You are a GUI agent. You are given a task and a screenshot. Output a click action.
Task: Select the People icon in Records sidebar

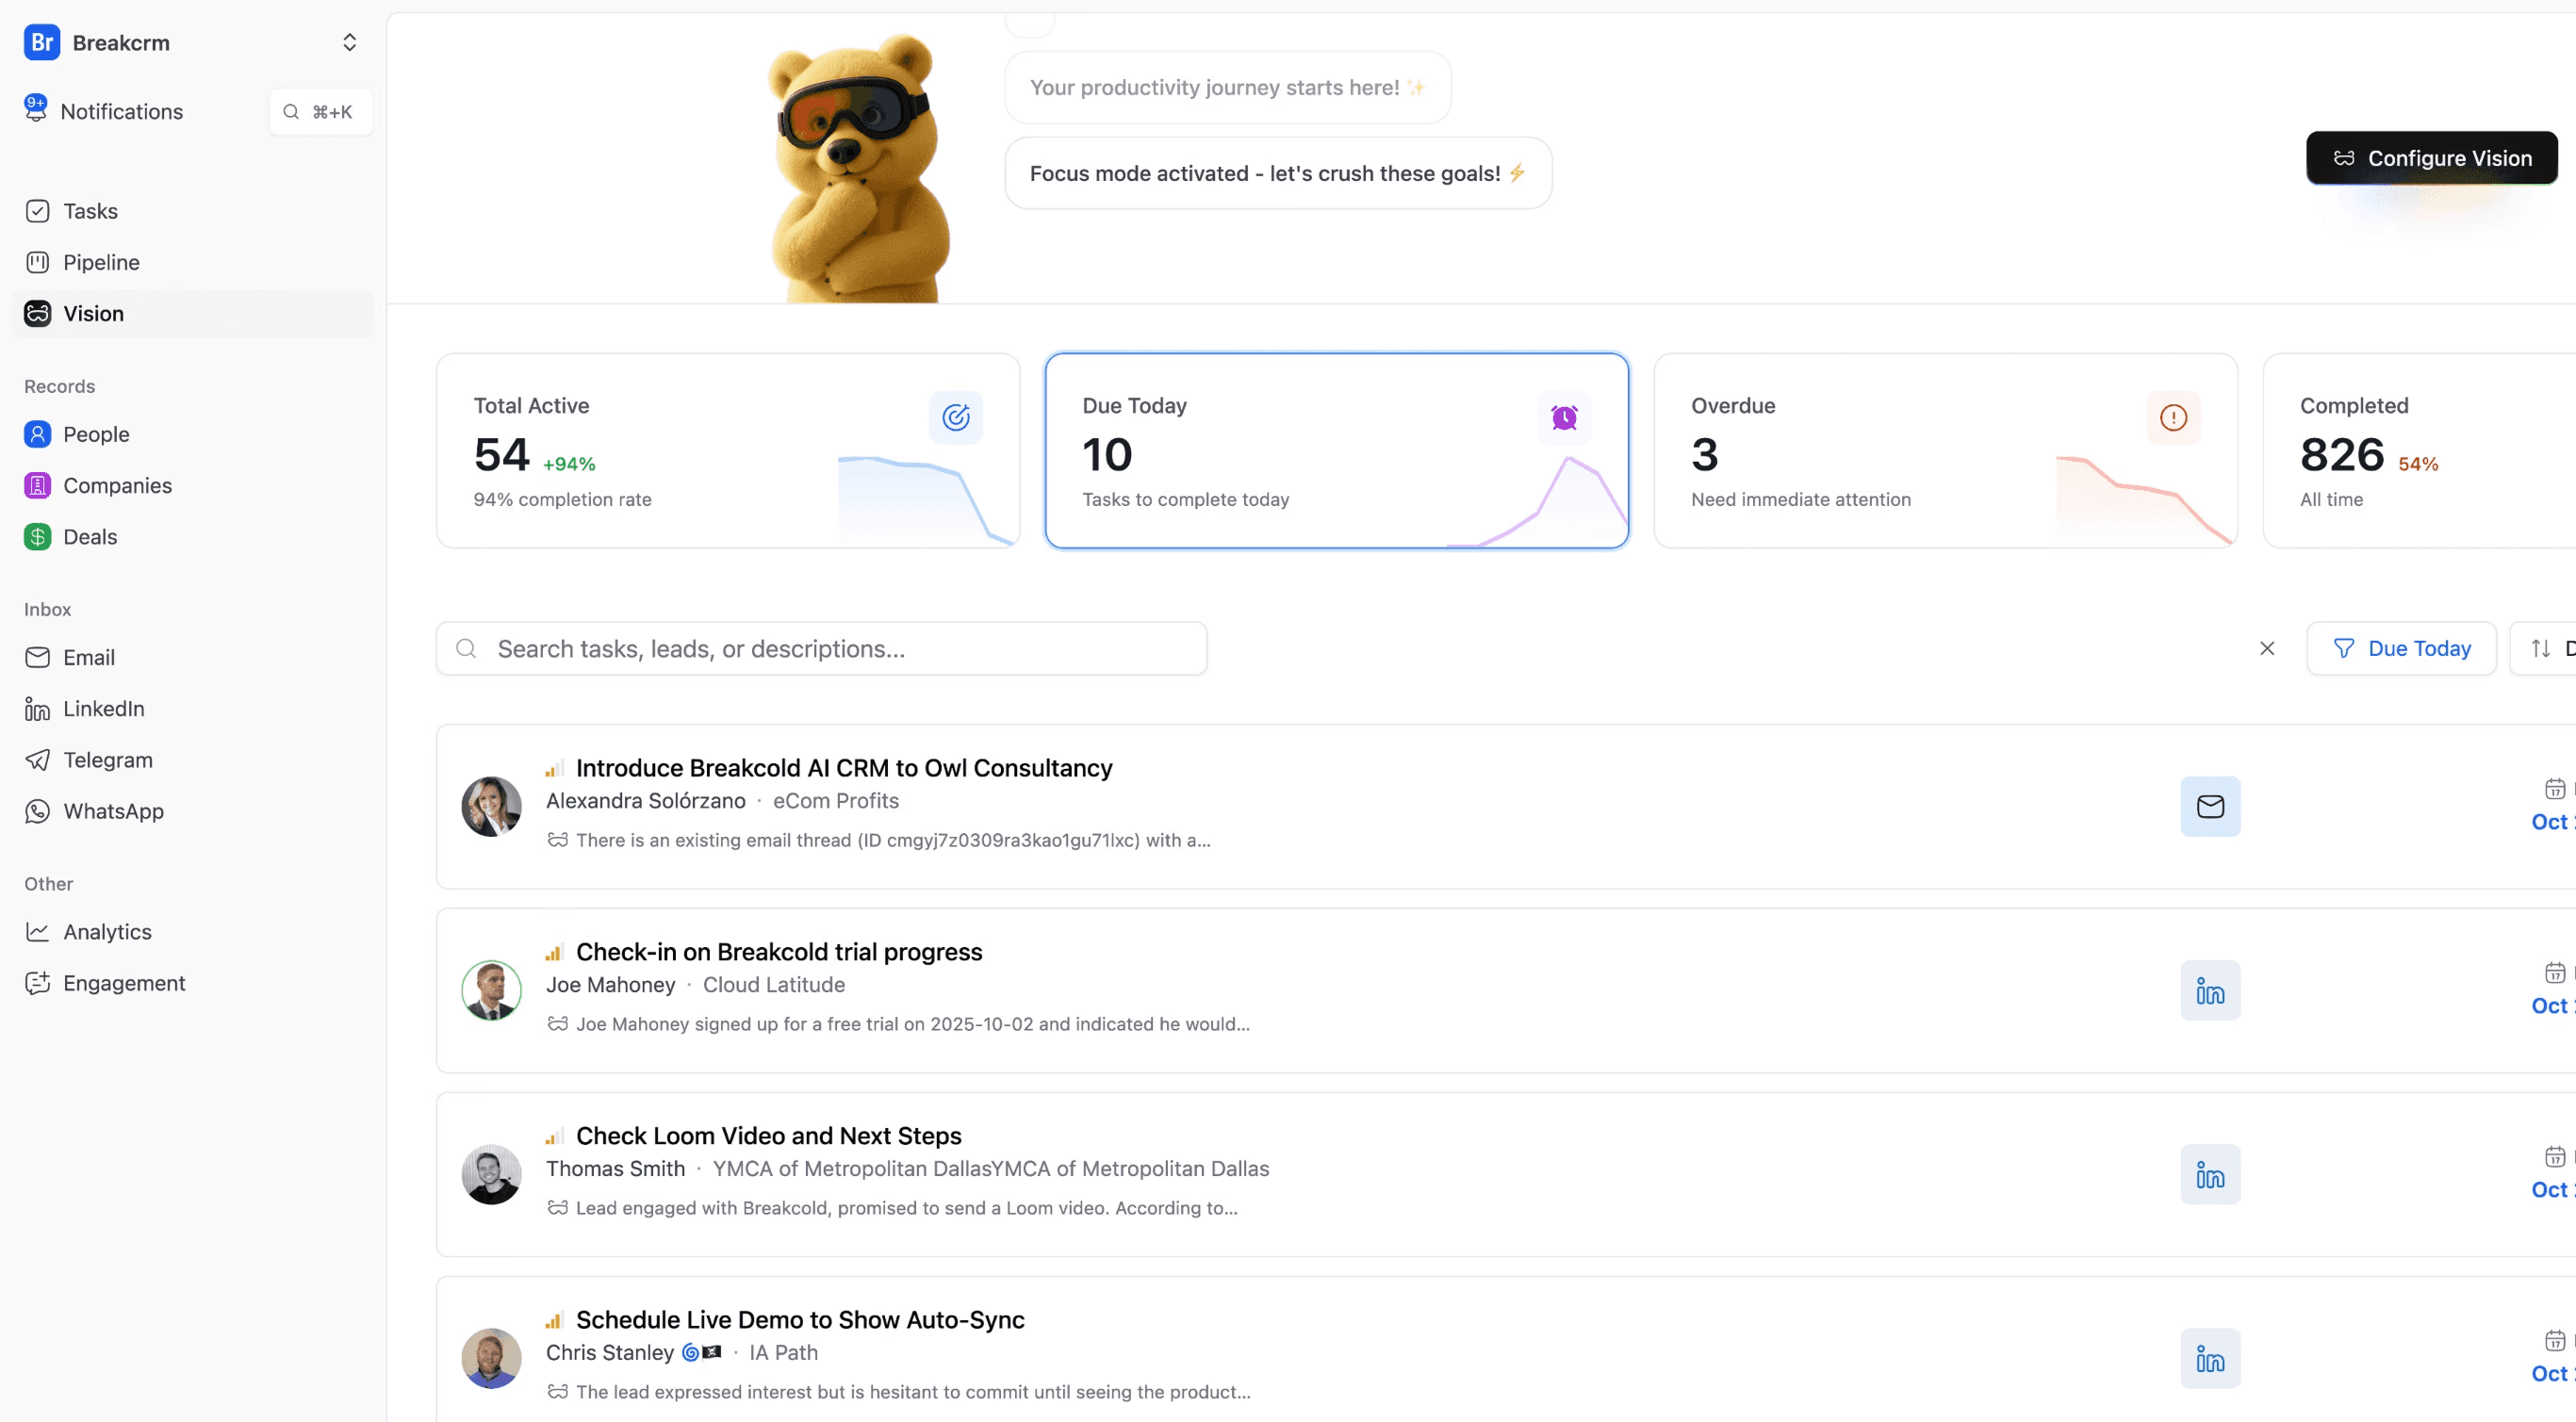click(37, 433)
